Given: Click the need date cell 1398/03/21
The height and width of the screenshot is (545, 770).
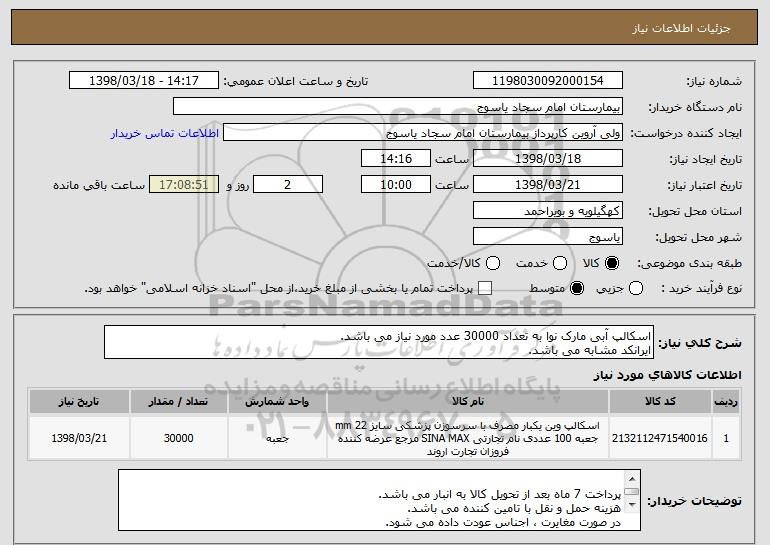Looking at the screenshot, I should click(79, 438).
